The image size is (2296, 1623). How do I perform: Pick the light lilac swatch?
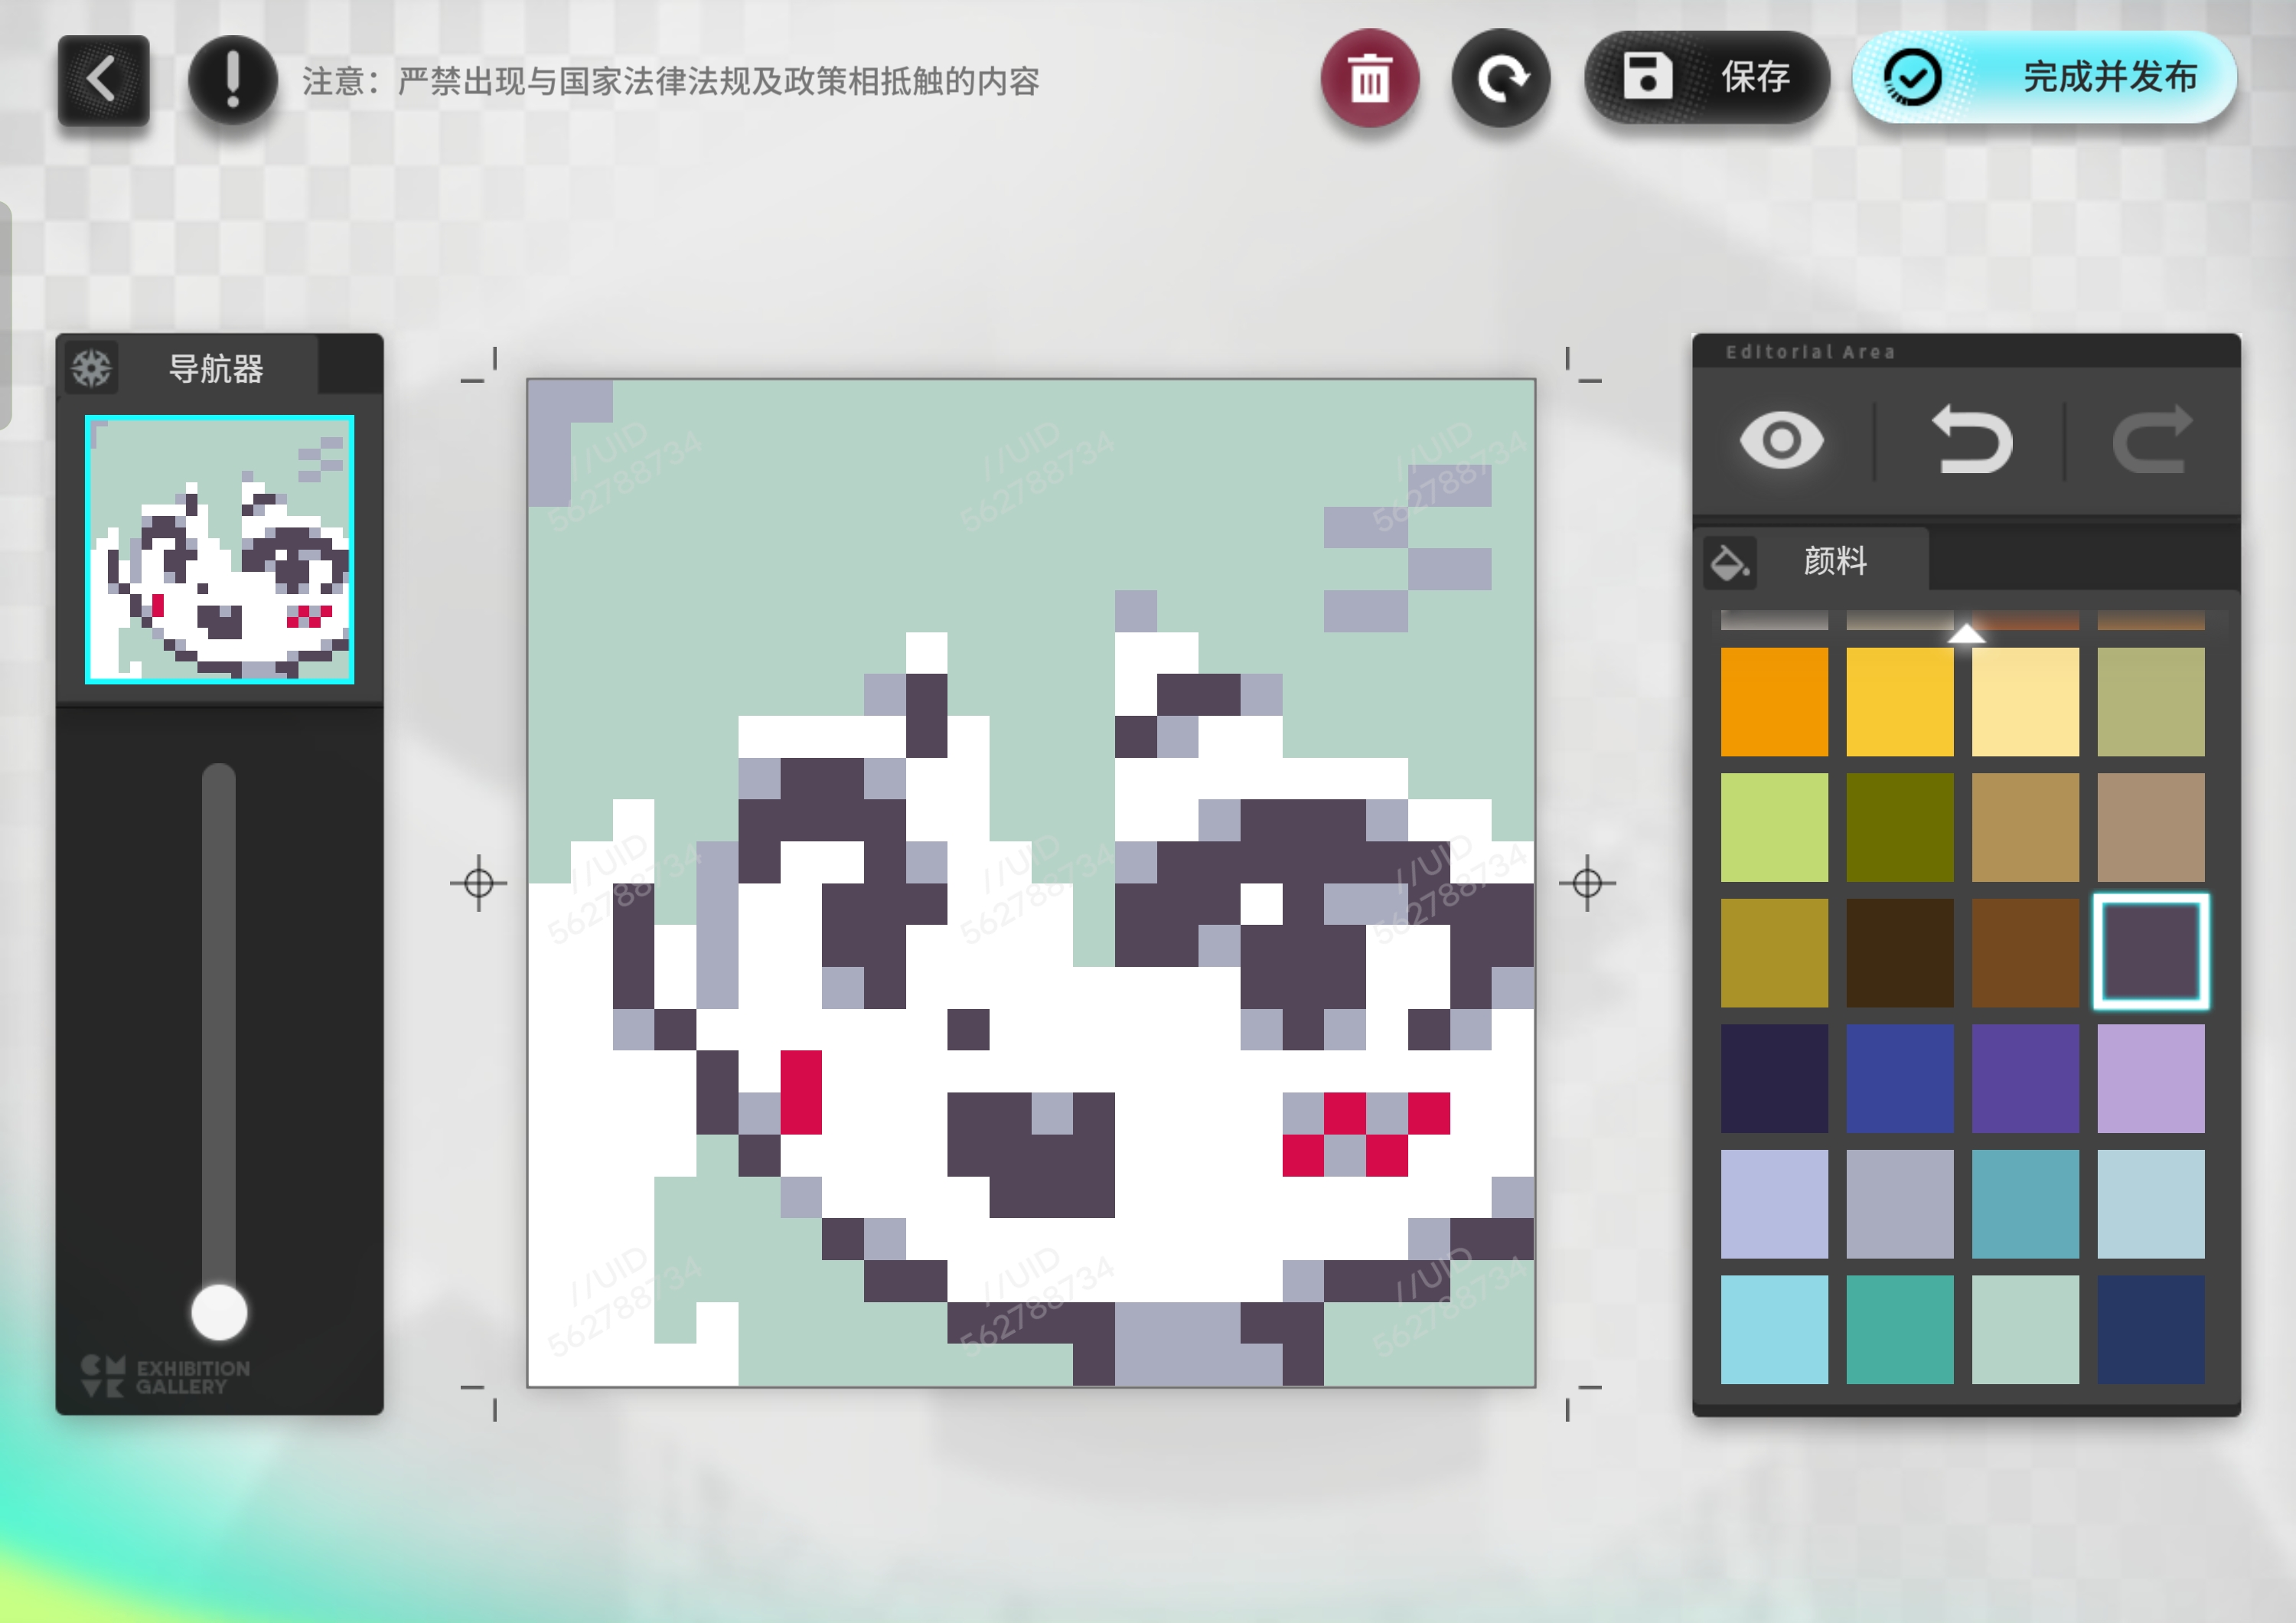[x=2150, y=1078]
